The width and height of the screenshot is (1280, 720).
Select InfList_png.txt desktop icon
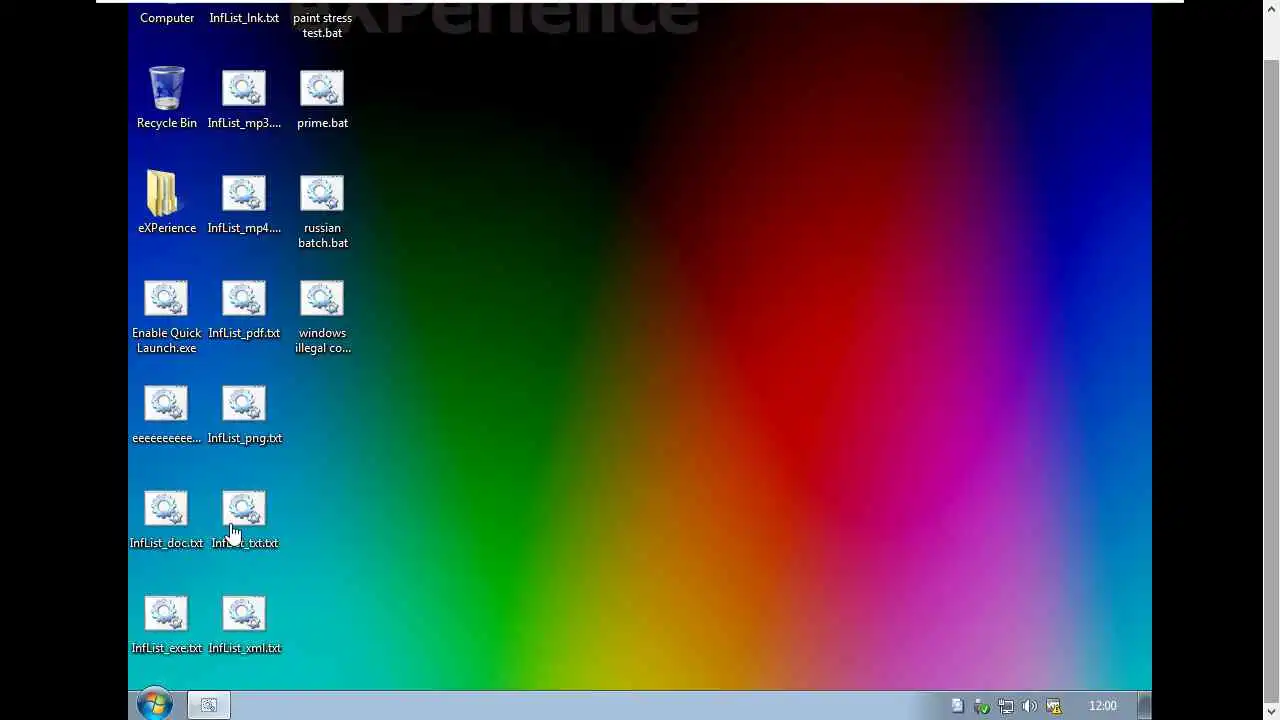click(244, 415)
